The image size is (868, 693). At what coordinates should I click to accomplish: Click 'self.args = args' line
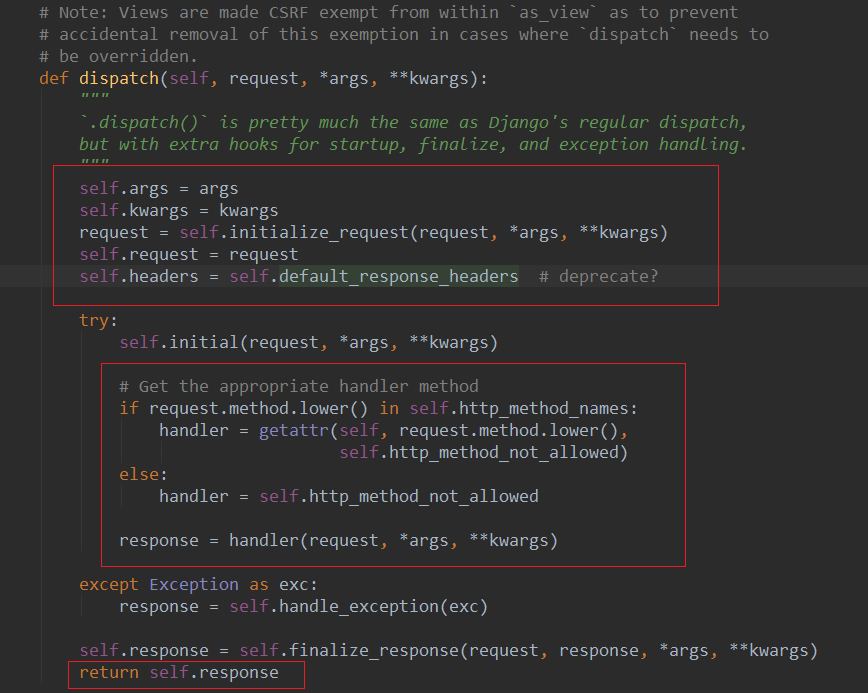[x=158, y=189]
